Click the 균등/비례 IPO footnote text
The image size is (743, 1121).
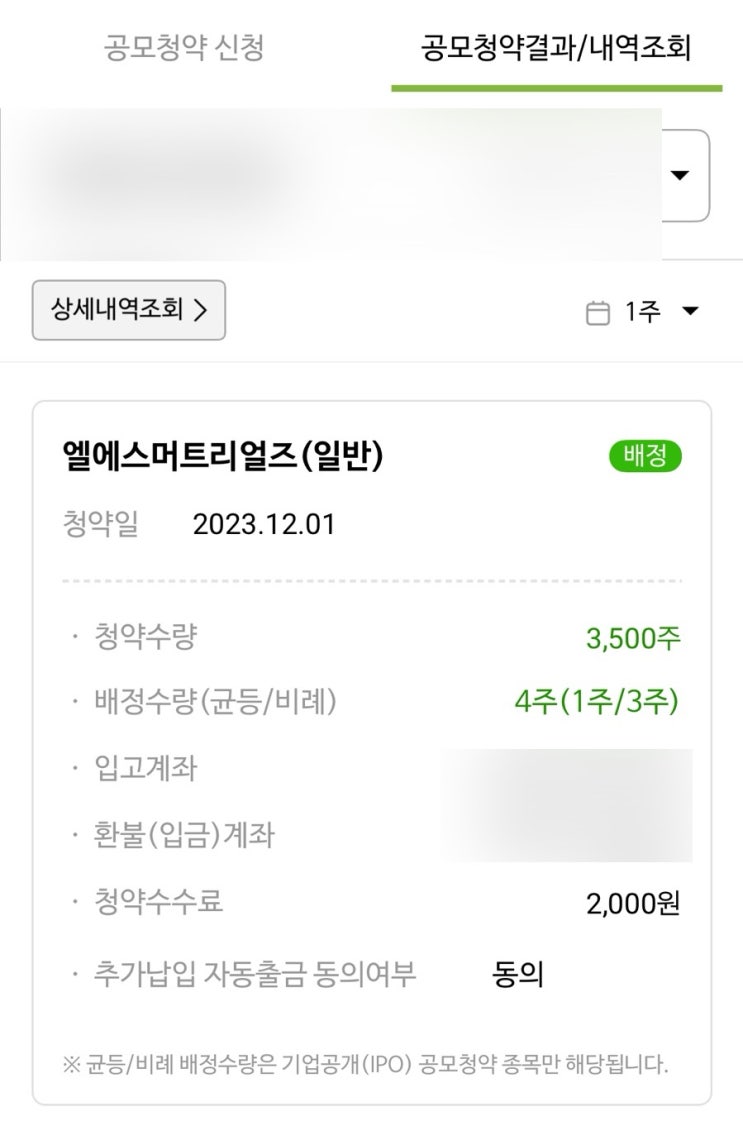click(x=365, y=1064)
